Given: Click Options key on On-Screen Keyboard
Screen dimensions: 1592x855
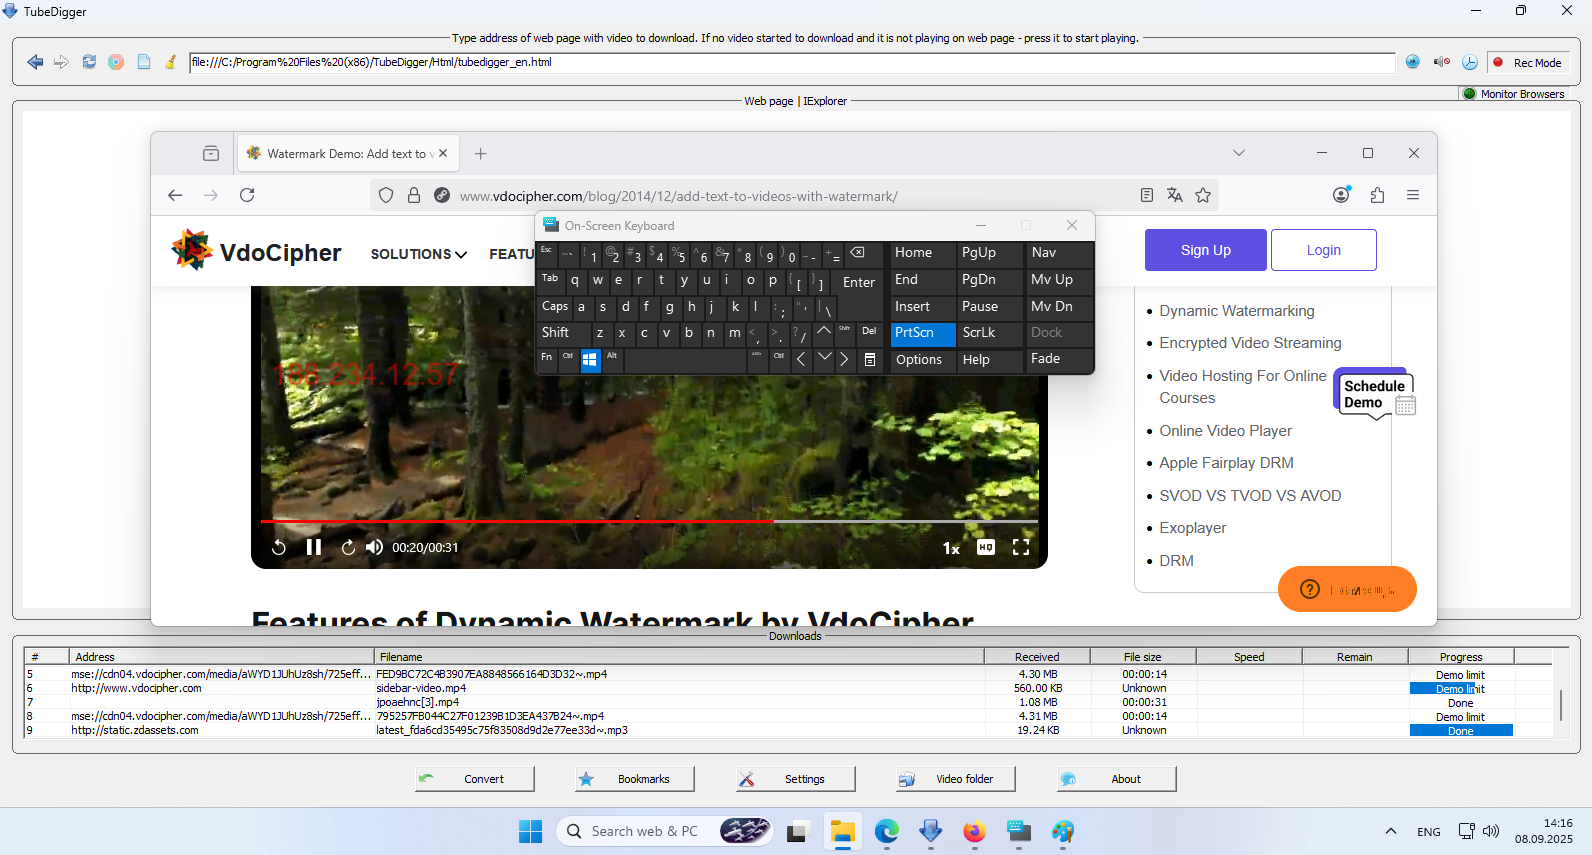Looking at the screenshot, I should (922, 360).
